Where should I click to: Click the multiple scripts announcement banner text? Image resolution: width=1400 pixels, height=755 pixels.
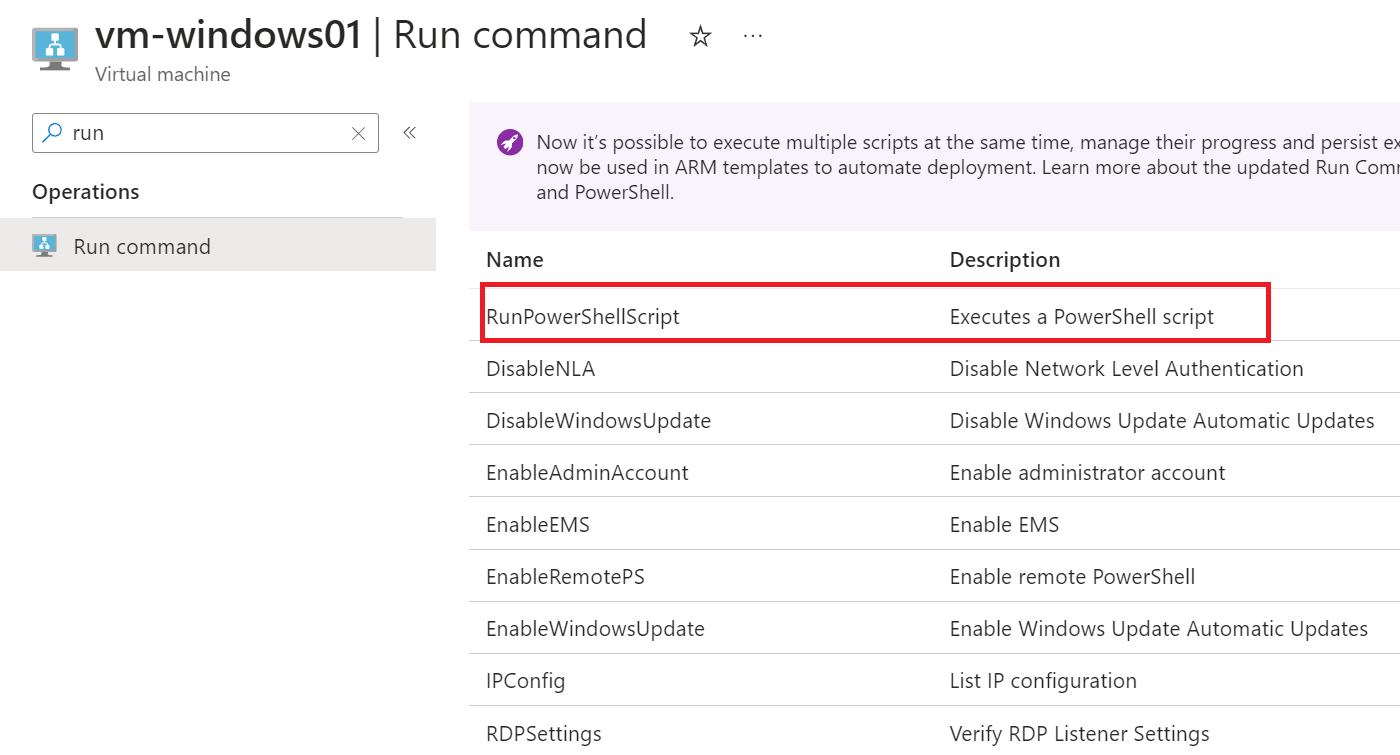pos(968,167)
